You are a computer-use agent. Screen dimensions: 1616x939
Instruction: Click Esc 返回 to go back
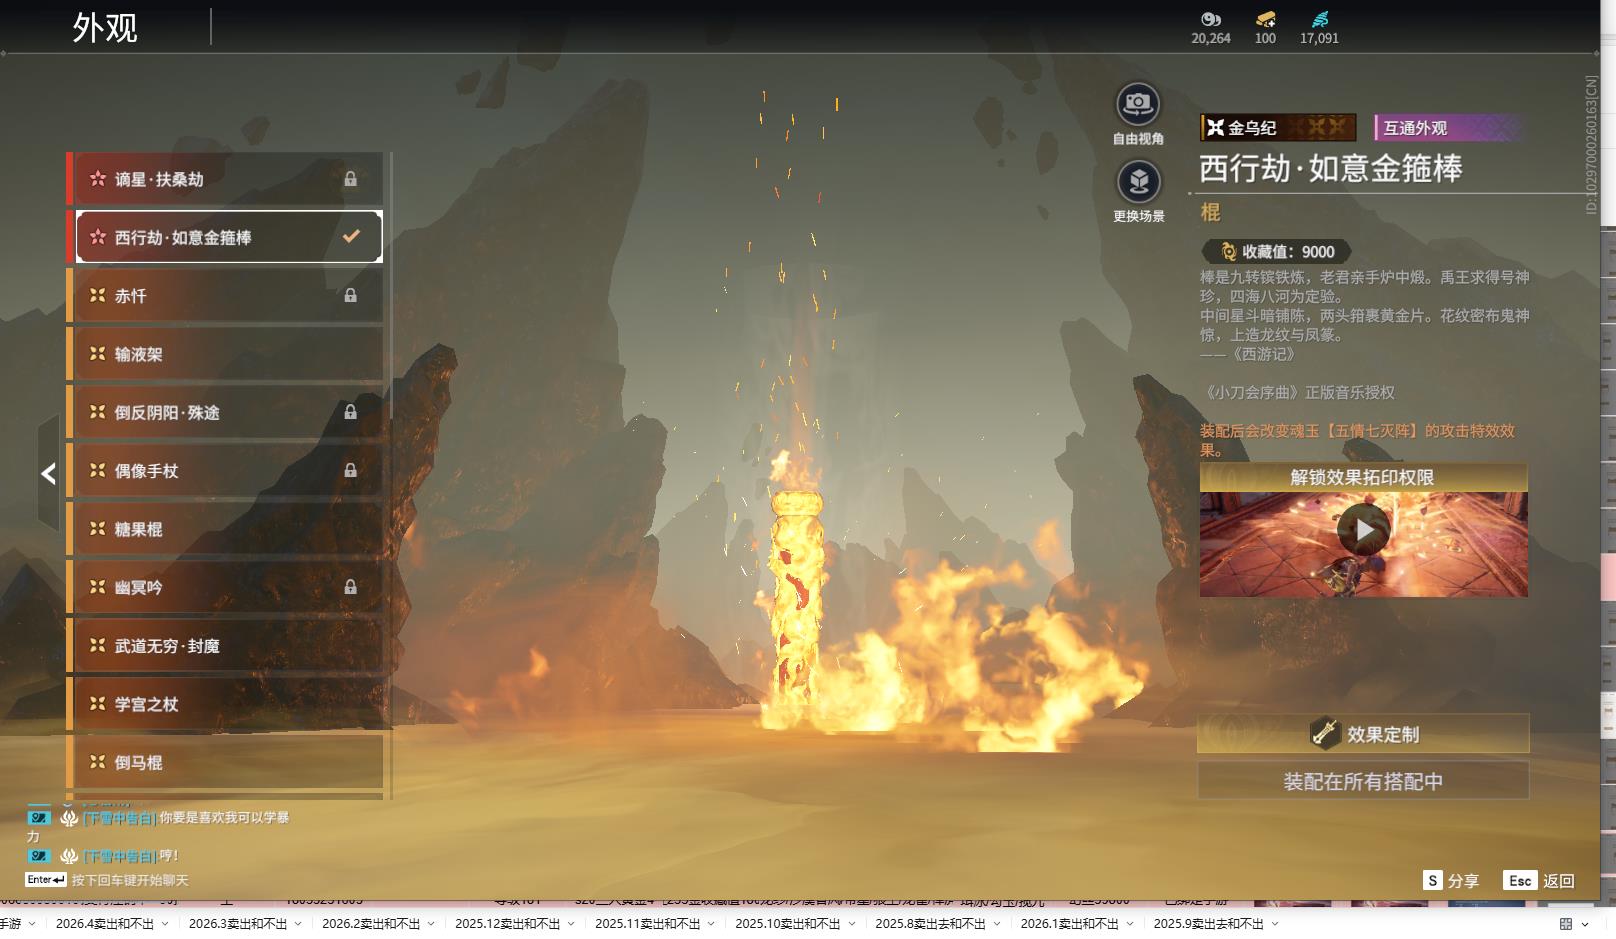(x=1539, y=881)
